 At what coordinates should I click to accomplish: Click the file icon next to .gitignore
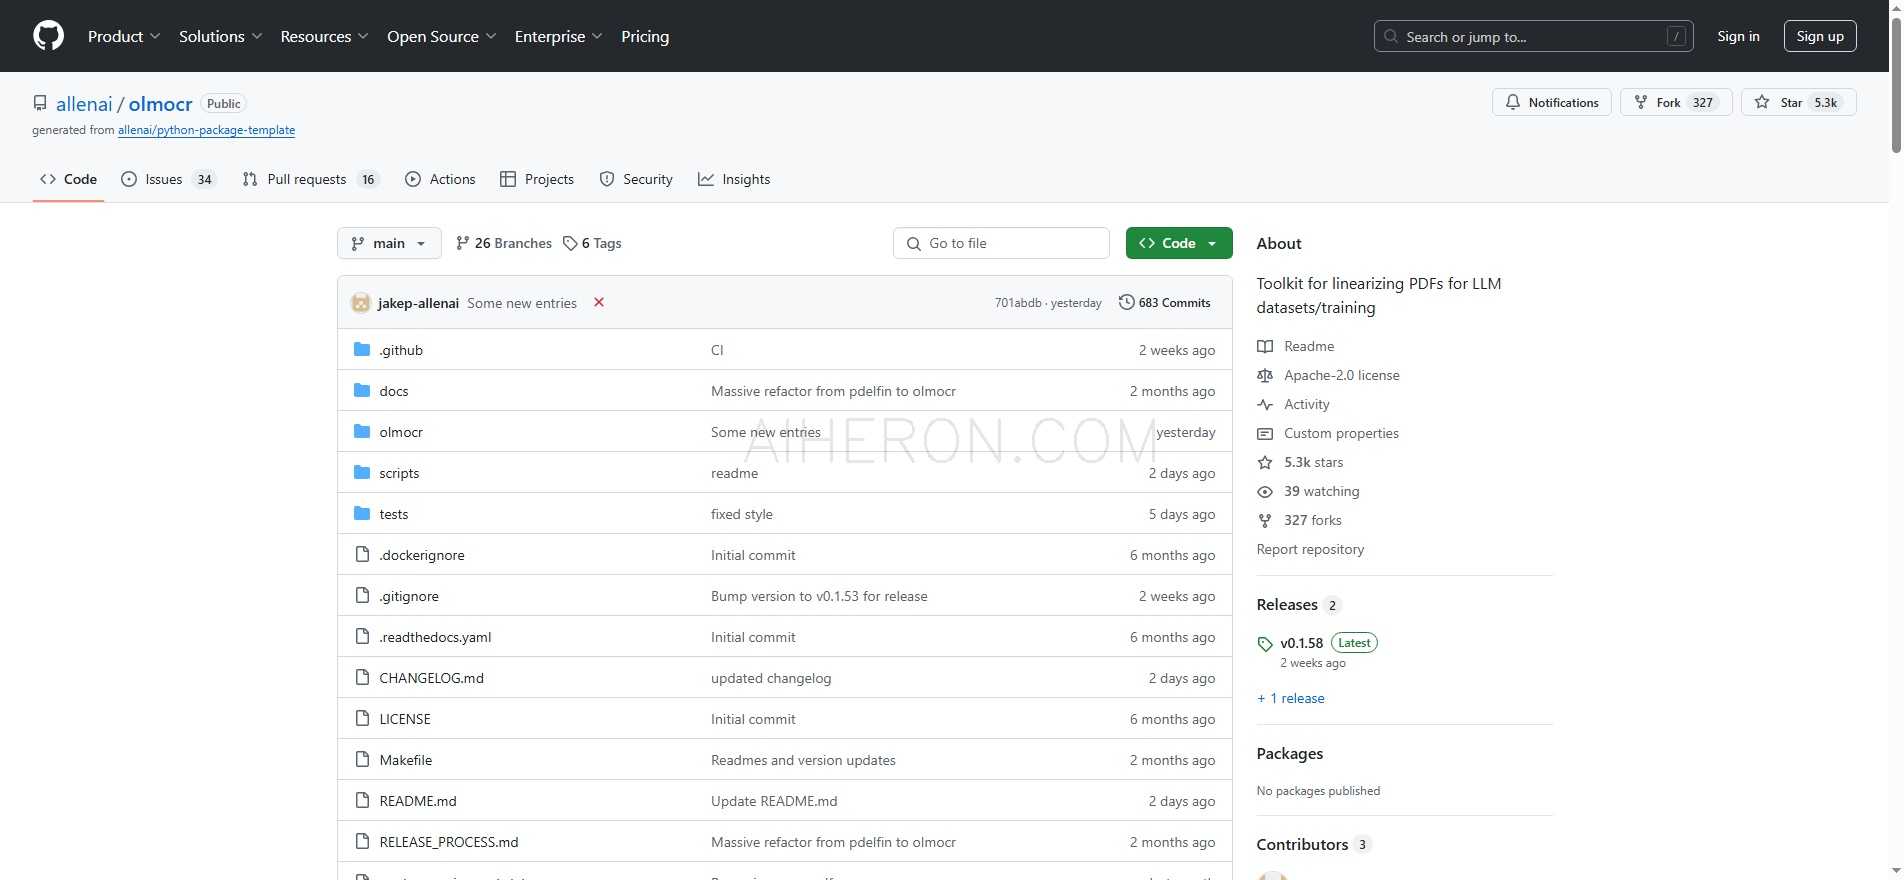(362, 596)
